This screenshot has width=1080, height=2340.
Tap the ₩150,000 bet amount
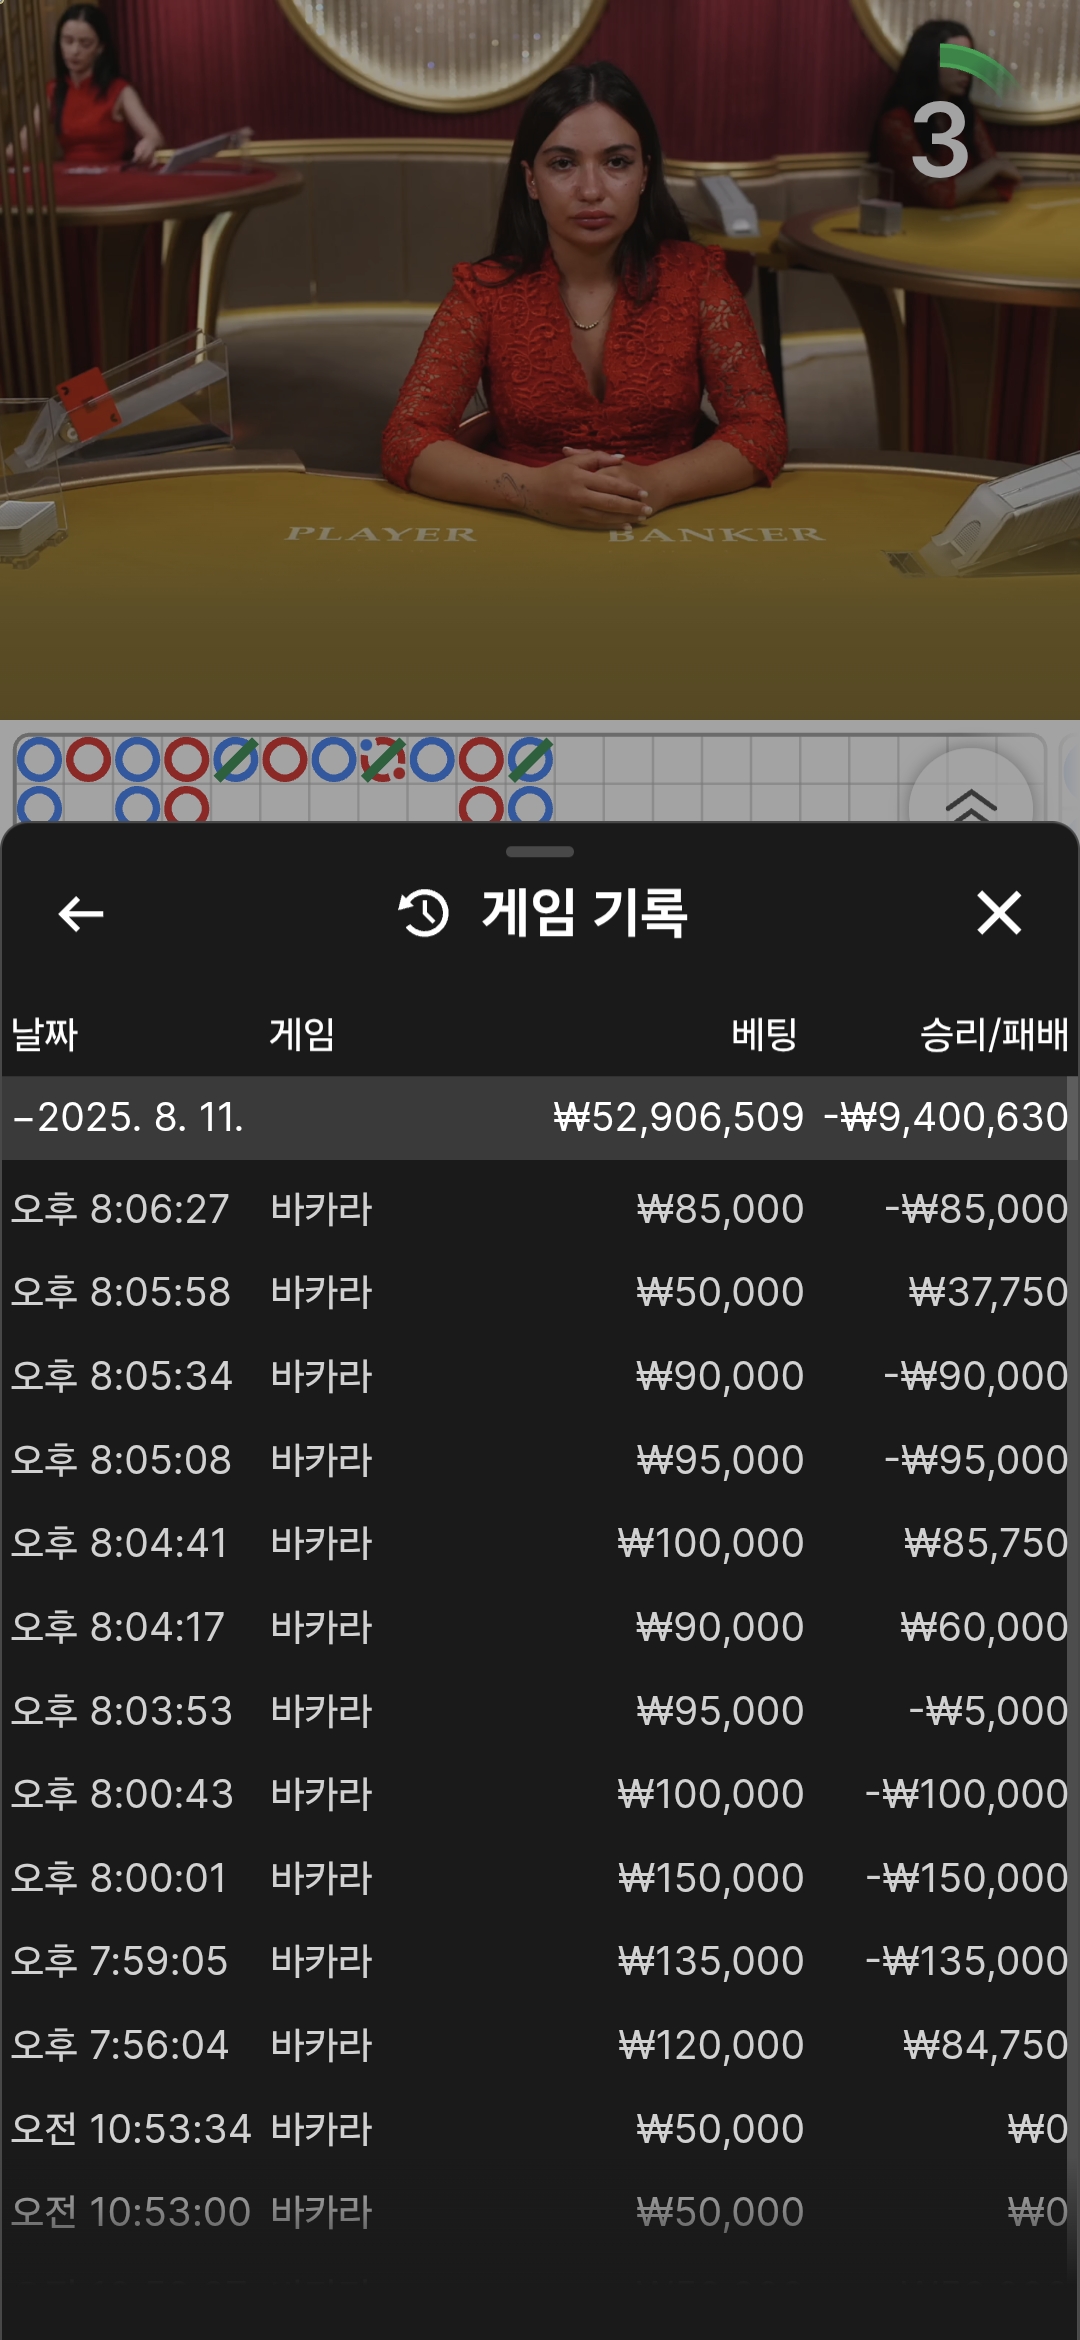tap(711, 1878)
